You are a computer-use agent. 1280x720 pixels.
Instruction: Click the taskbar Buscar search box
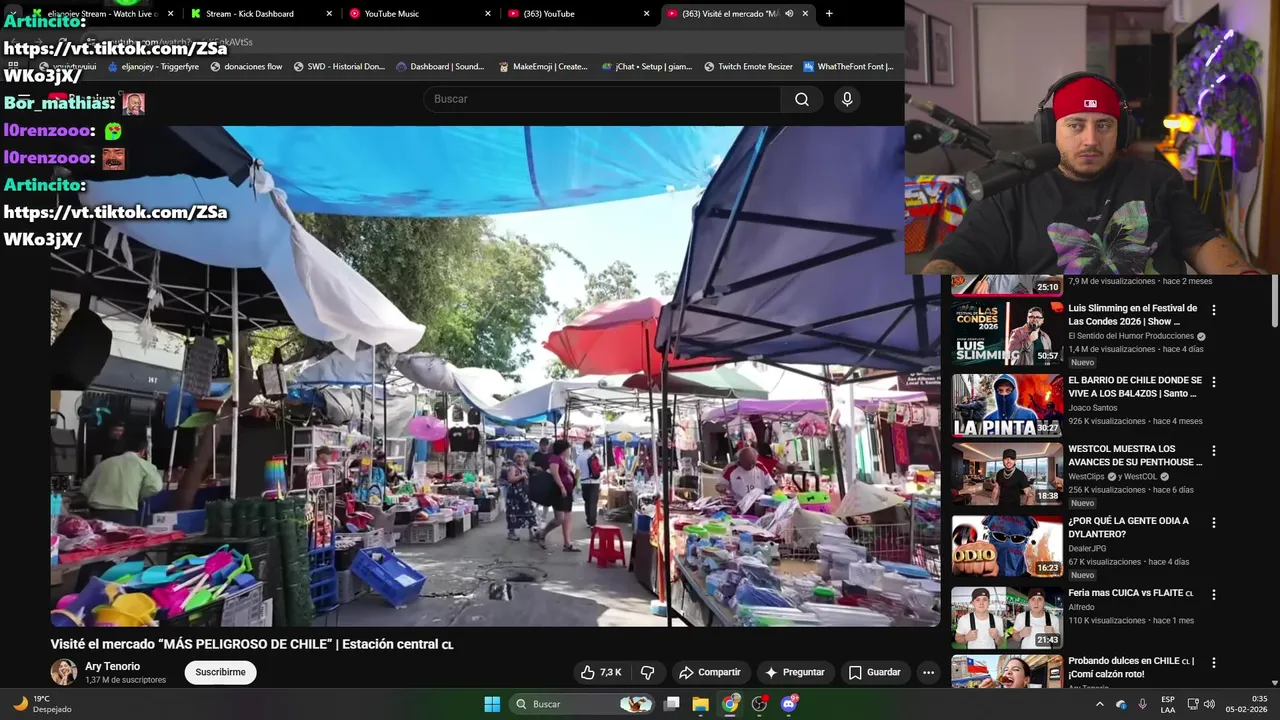pyautogui.click(x=583, y=704)
